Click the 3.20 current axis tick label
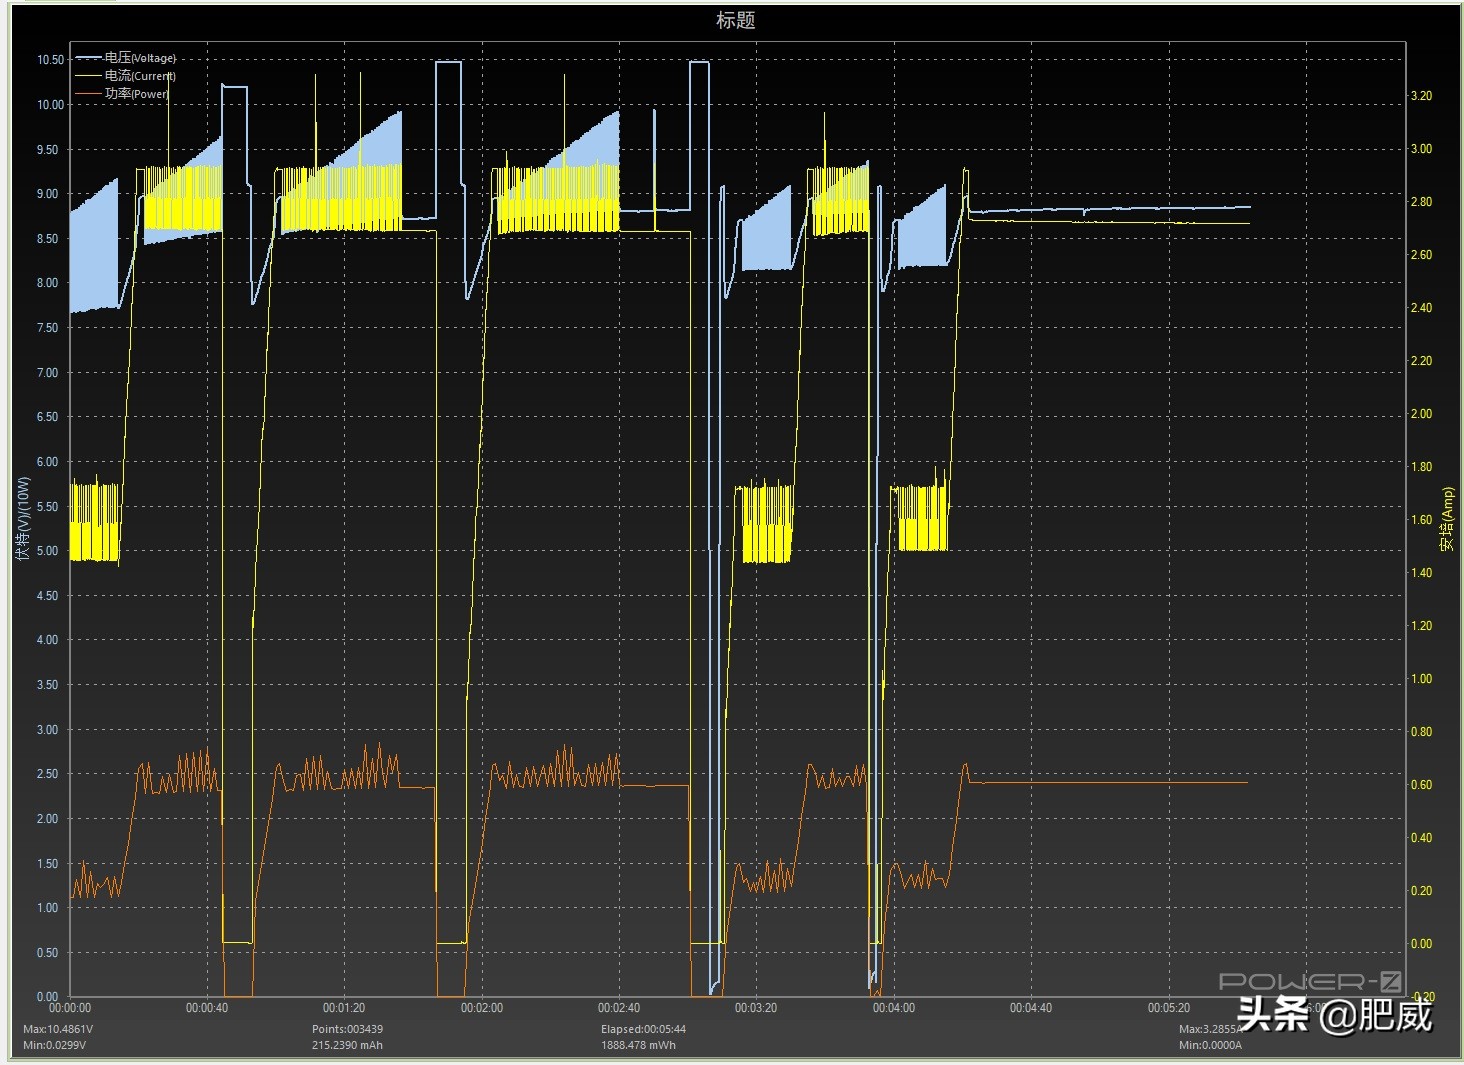 pyautogui.click(x=1421, y=96)
